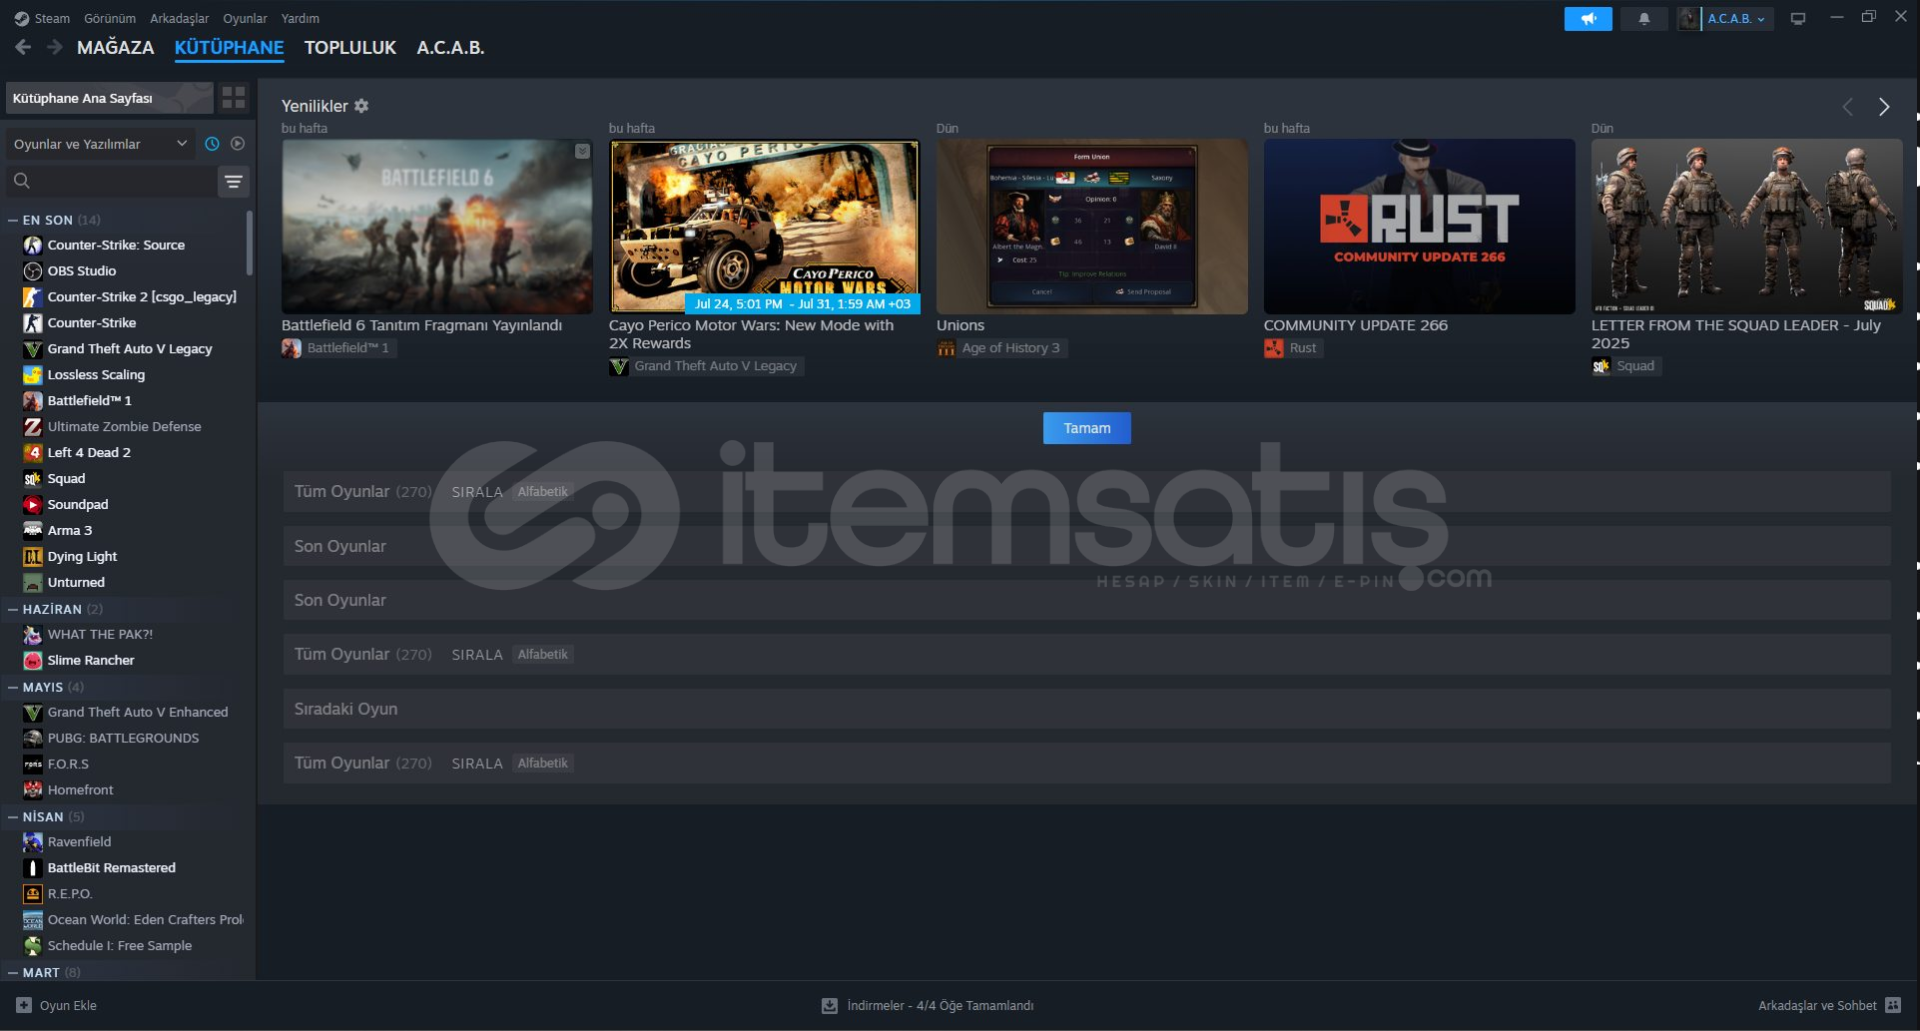Open the Oyunlar menu

[245, 18]
